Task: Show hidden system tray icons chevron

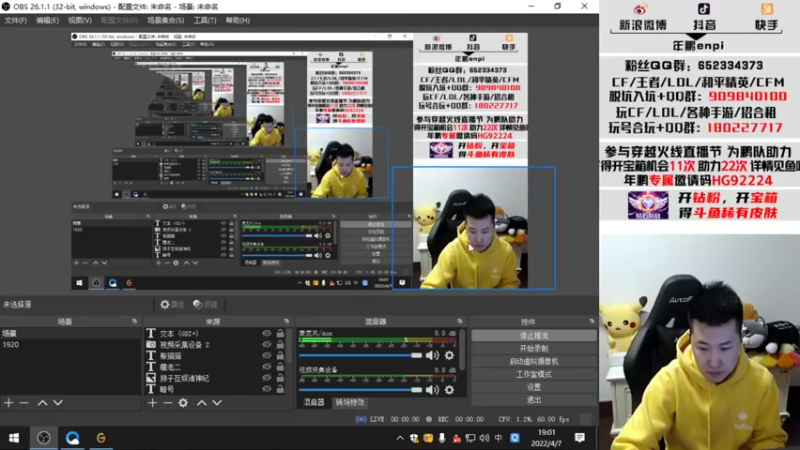Action: [400, 438]
